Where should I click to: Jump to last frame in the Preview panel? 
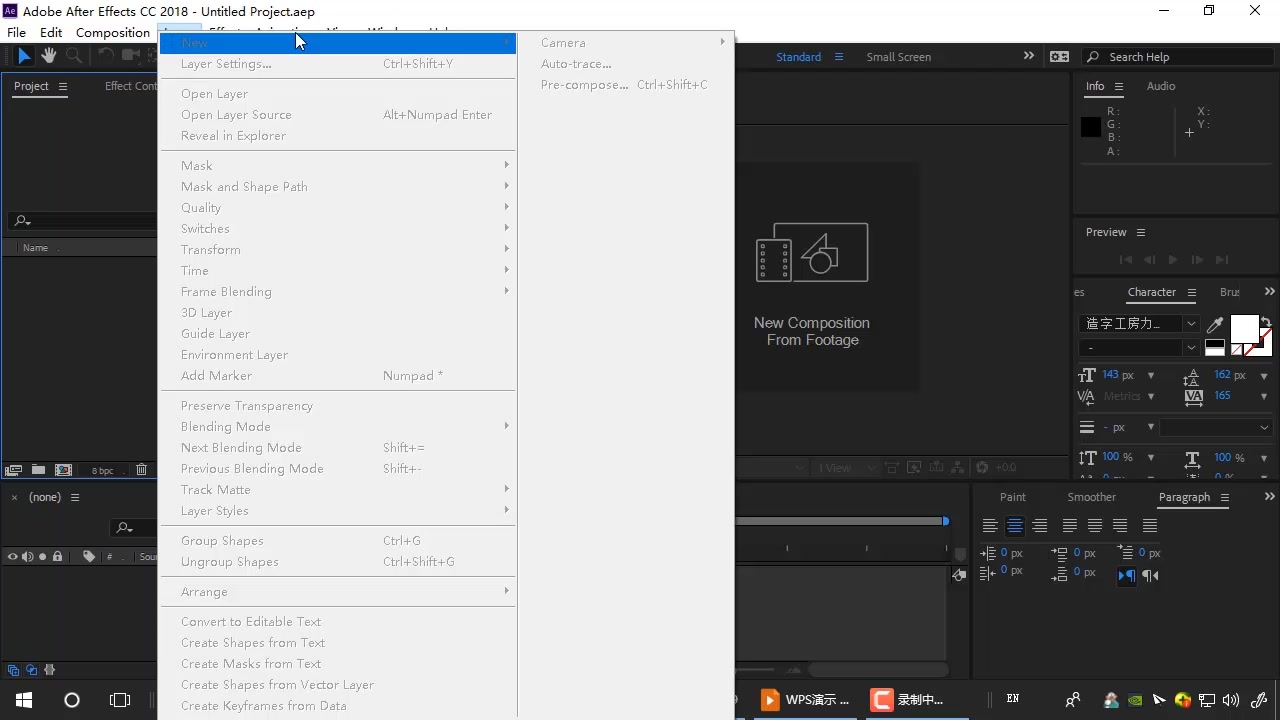click(1221, 260)
